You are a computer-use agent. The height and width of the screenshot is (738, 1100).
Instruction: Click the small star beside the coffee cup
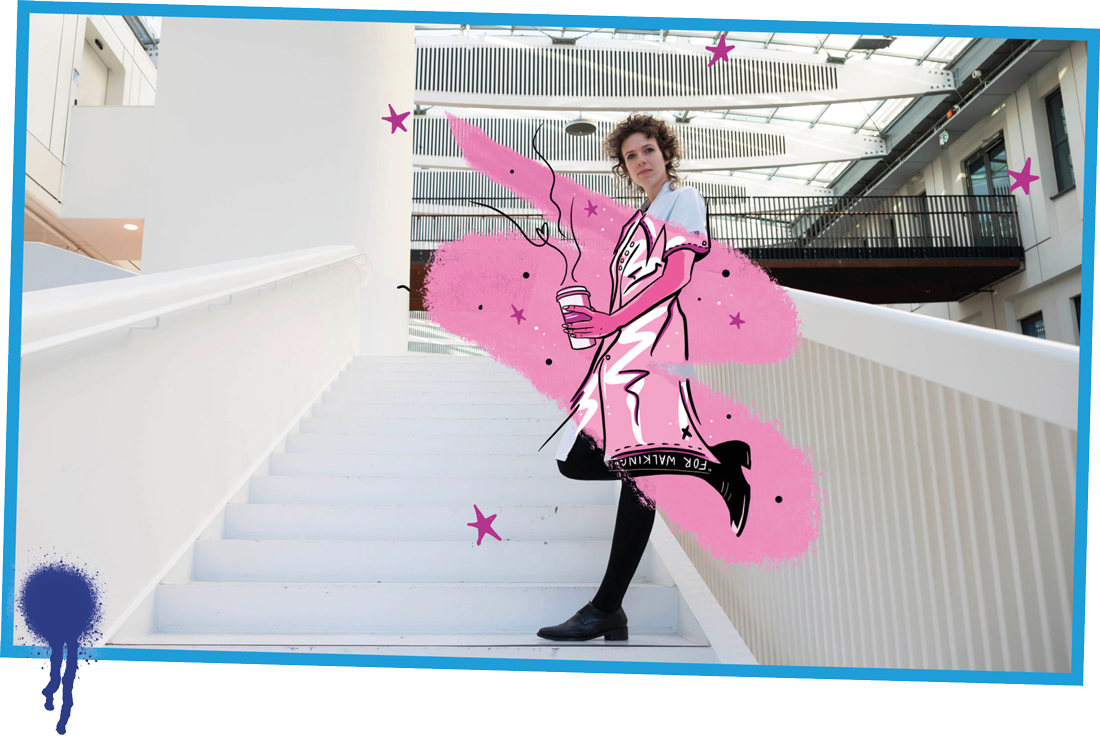click(x=518, y=314)
